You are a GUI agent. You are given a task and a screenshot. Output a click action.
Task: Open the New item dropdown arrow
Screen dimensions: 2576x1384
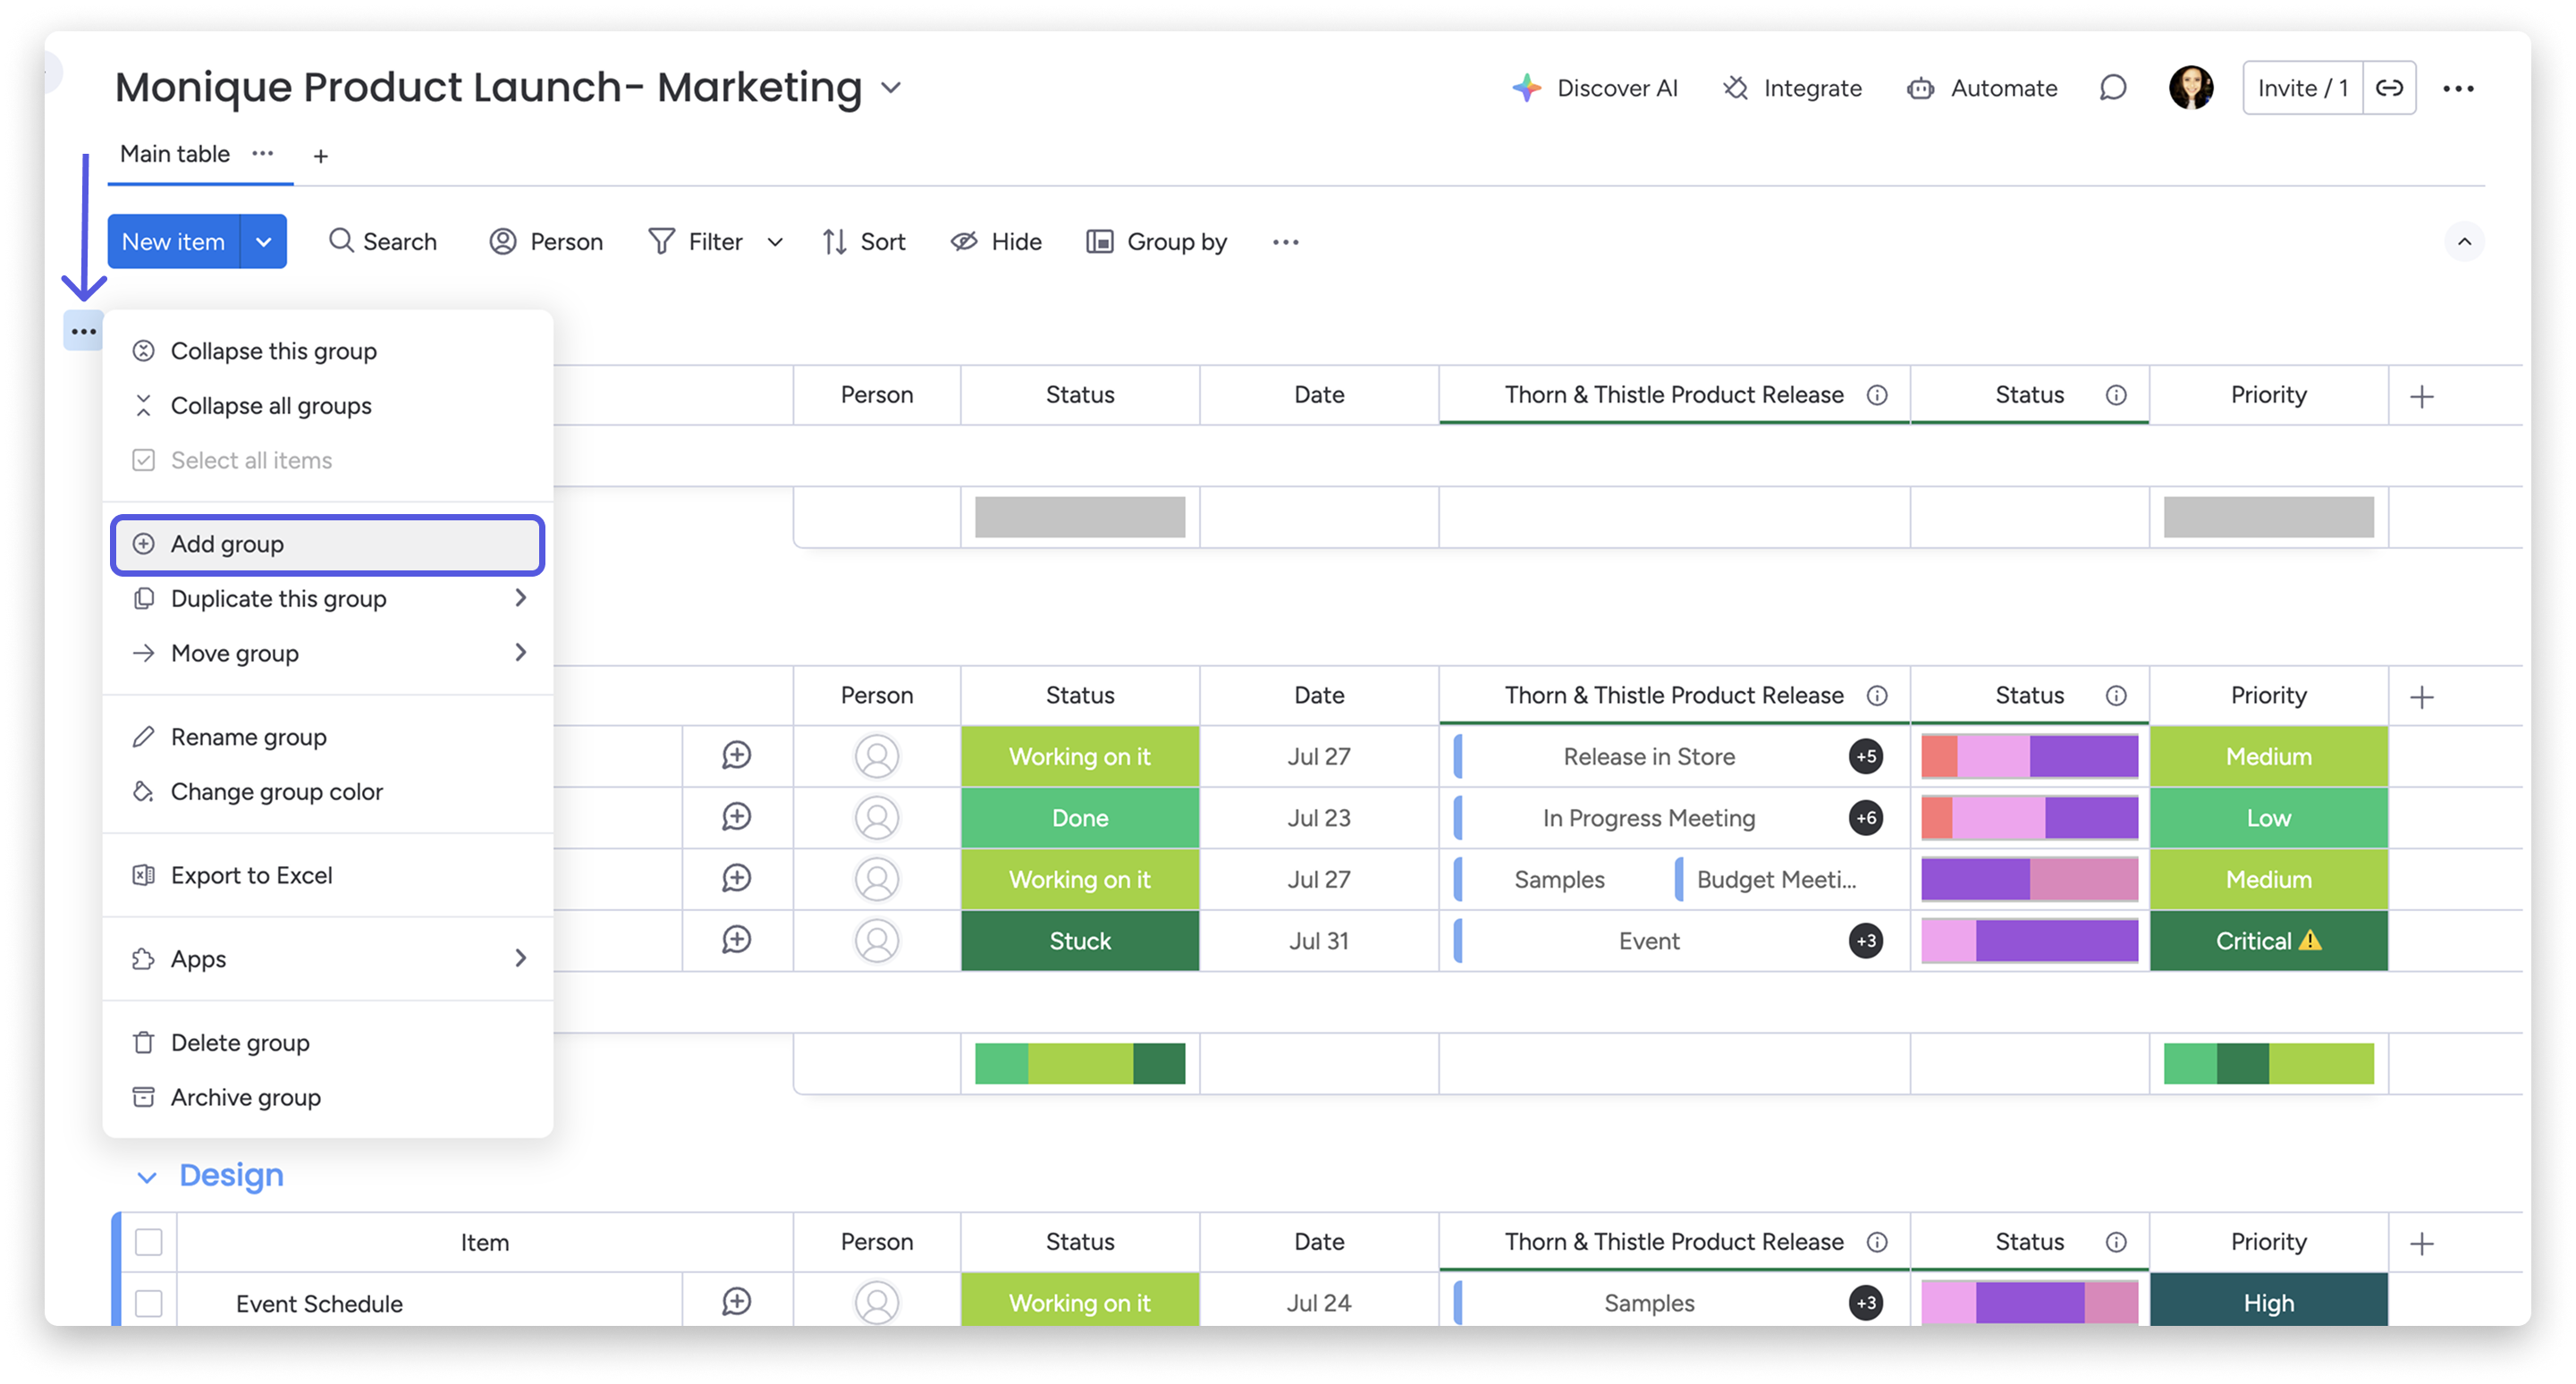tap(264, 242)
